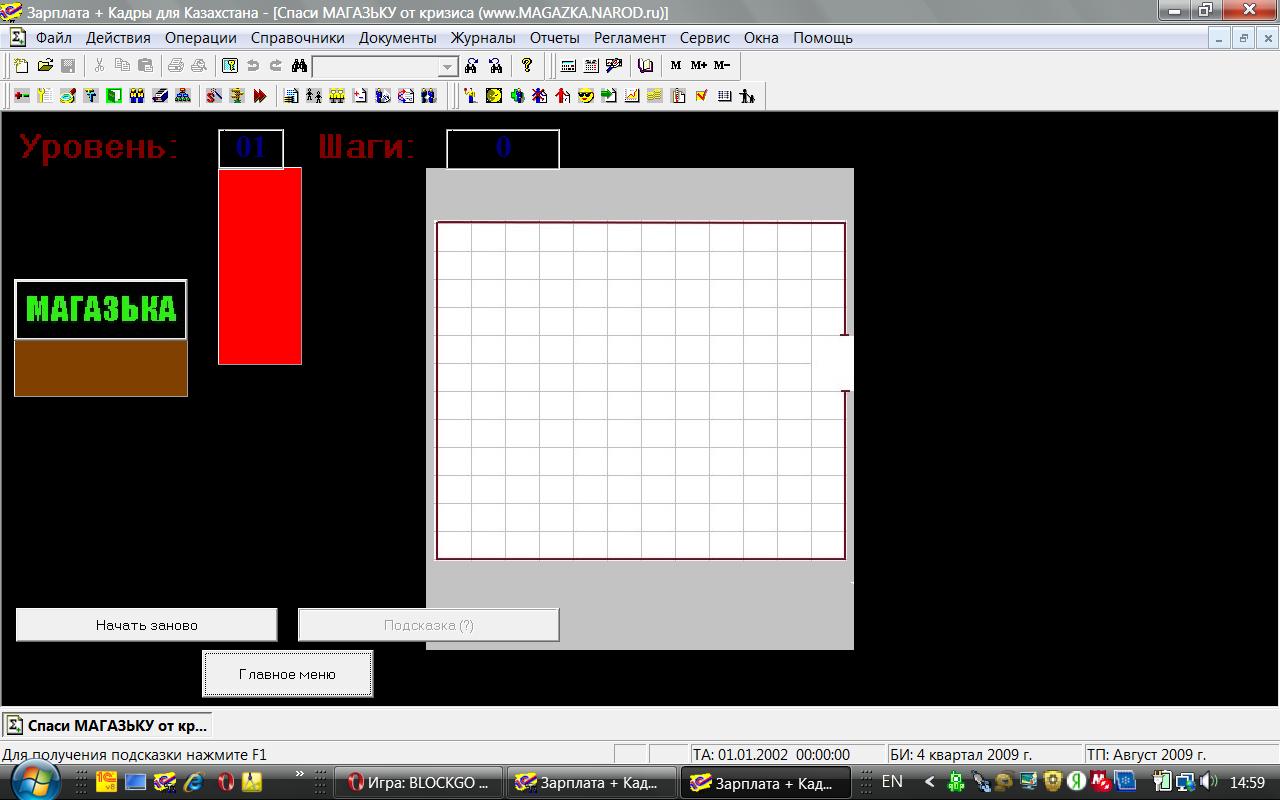Click the toolbar search input field

click(x=375, y=67)
